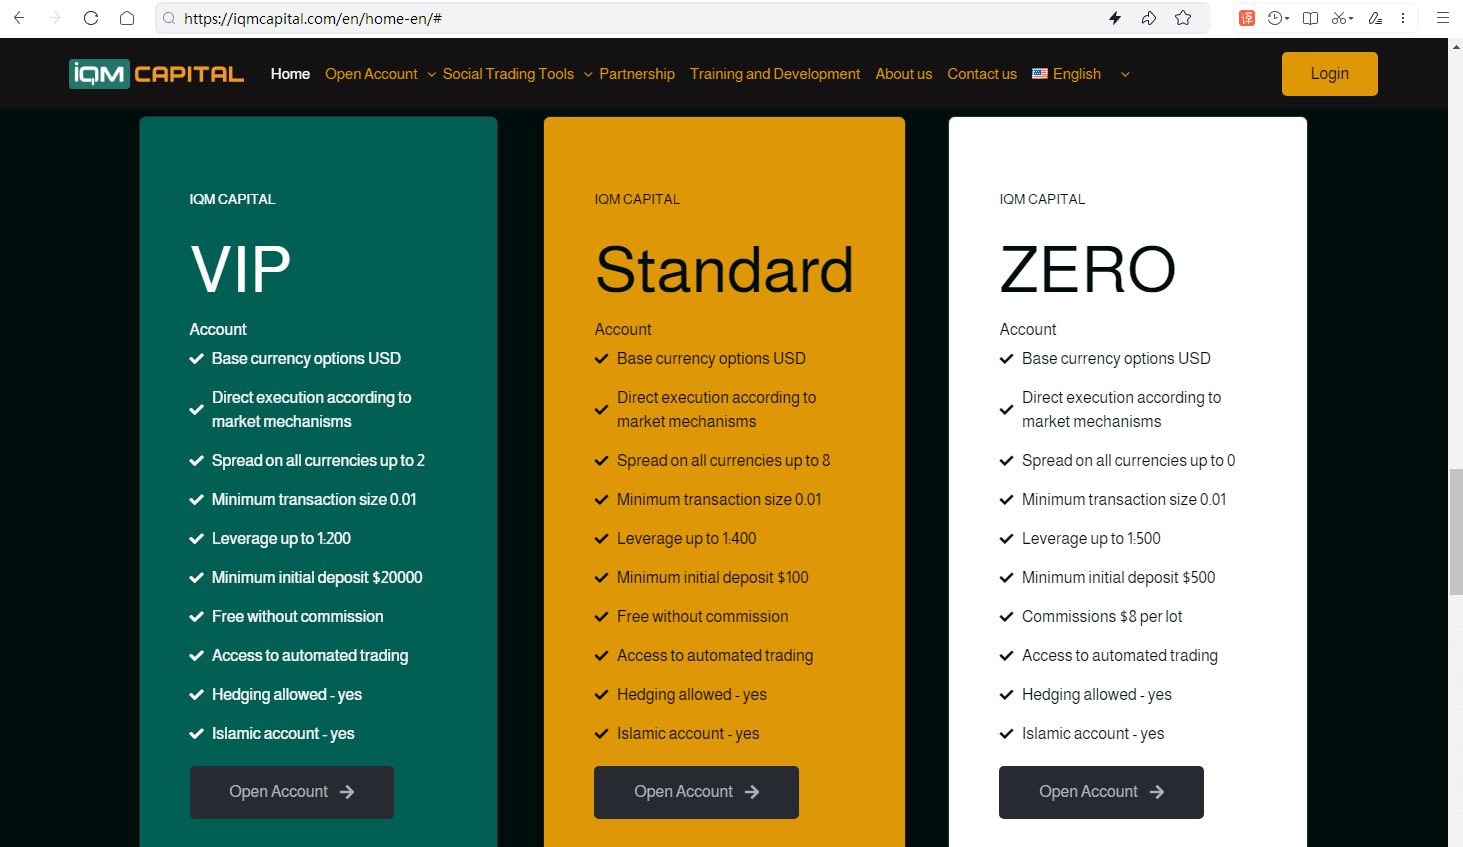Image resolution: width=1463 pixels, height=847 pixels.
Task: Click the VIP plan heading
Action: 241,270
